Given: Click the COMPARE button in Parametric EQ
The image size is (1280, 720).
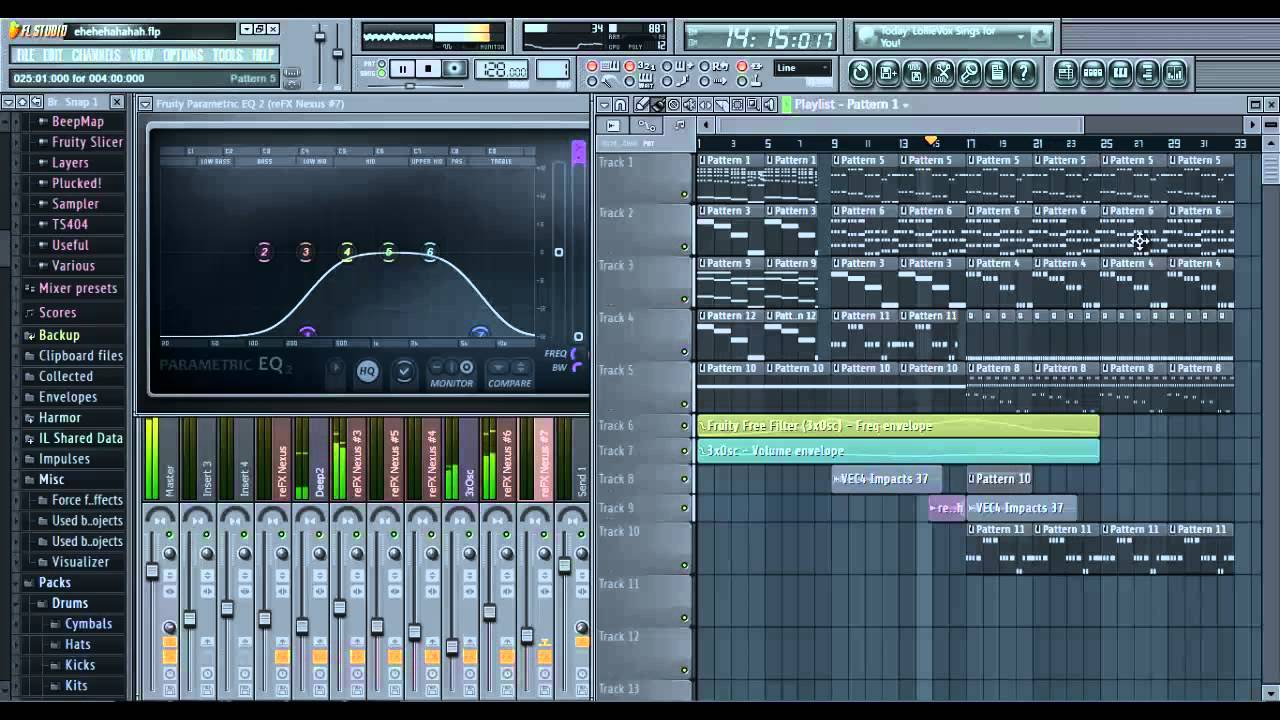Looking at the screenshot, I should click(510, 373).
